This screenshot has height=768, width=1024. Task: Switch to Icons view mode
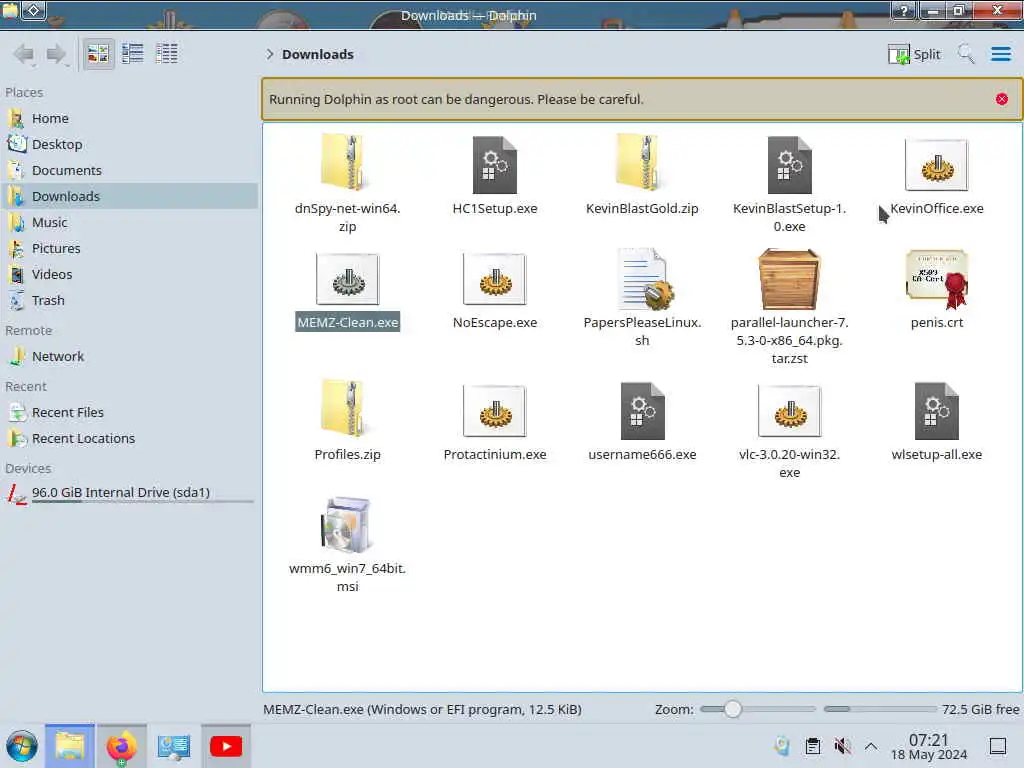[98, 54]
